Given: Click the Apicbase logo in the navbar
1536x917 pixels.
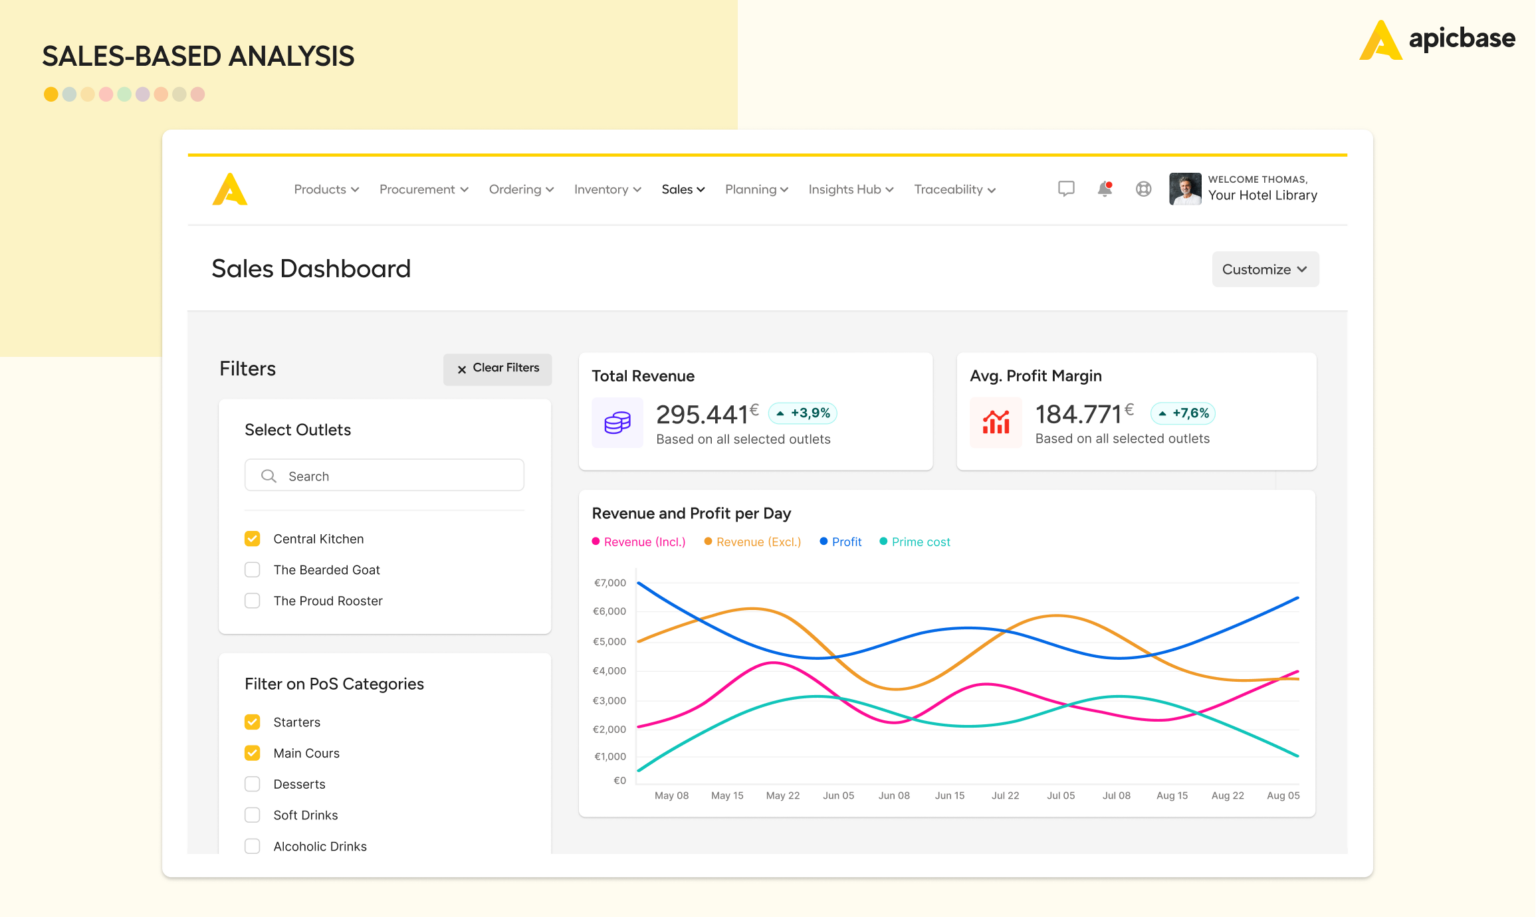Looking at the screenshot, I should coord(230,189).
